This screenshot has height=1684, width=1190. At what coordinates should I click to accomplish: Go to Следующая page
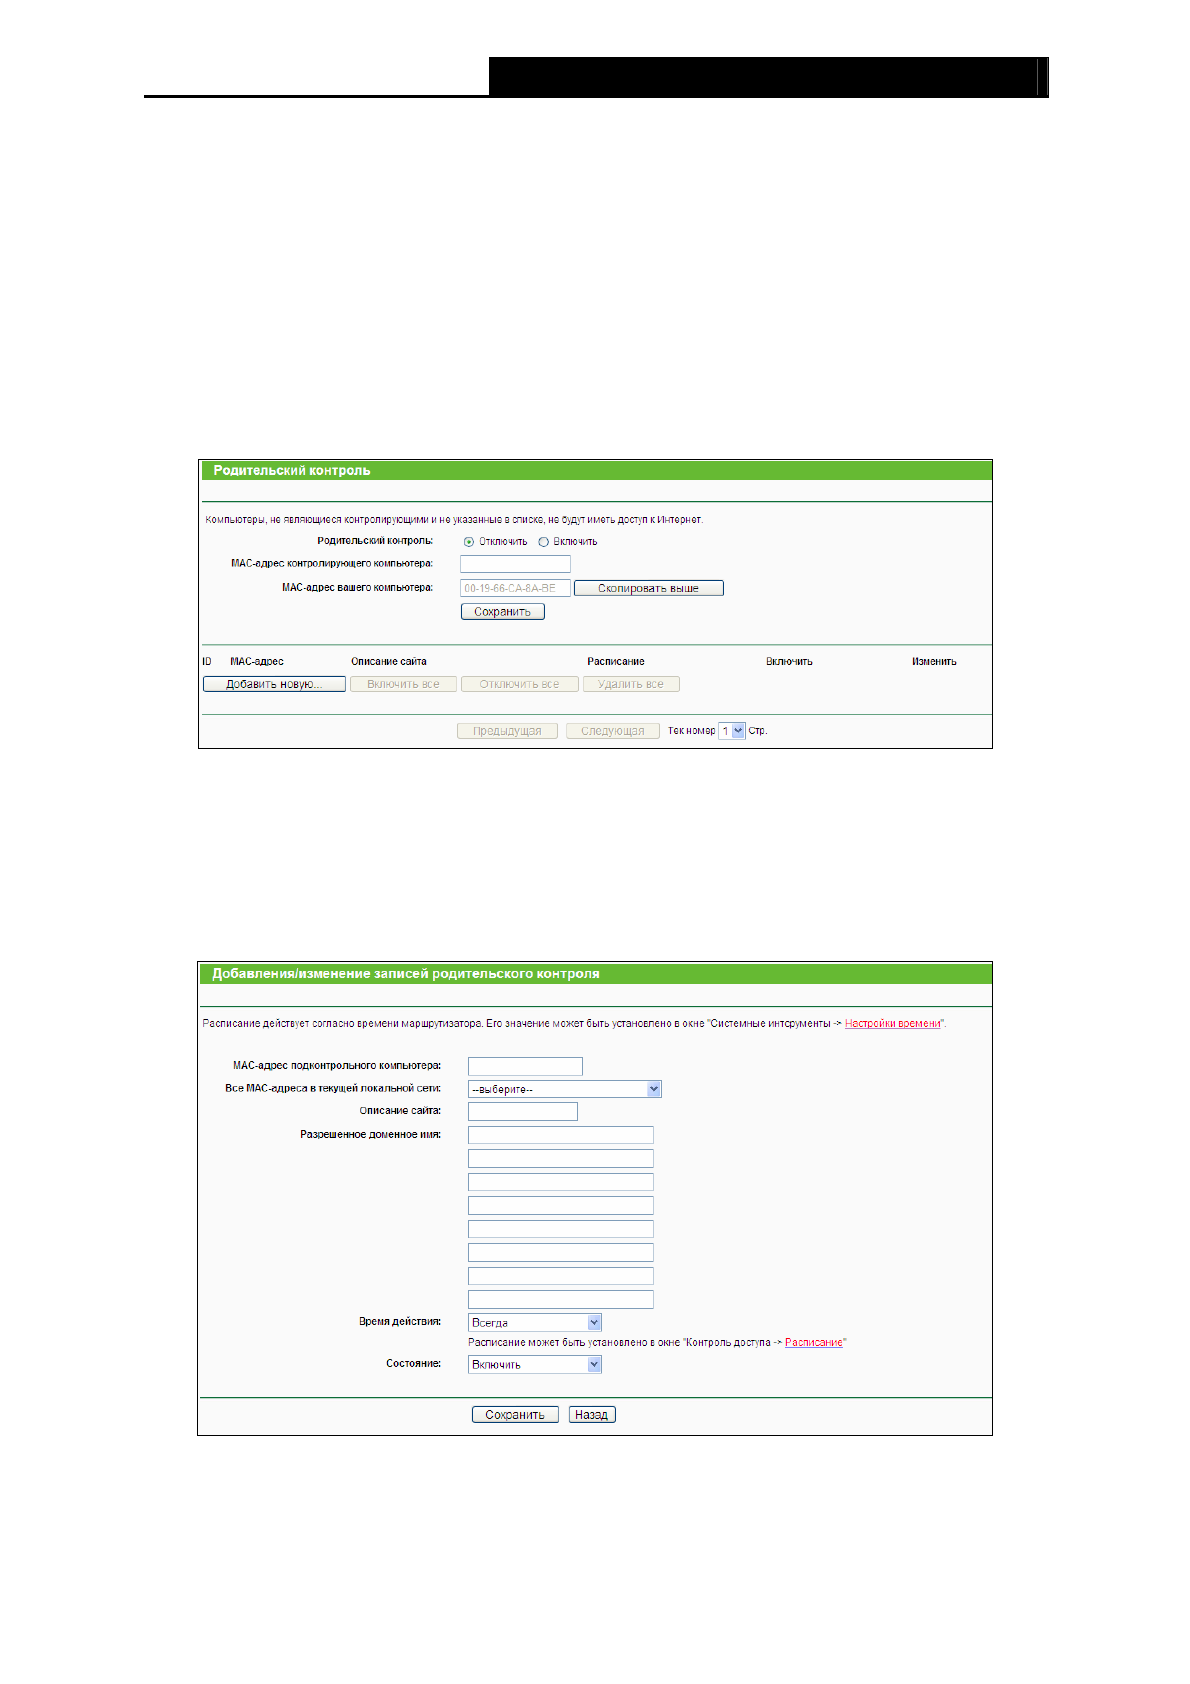(612, 731)
